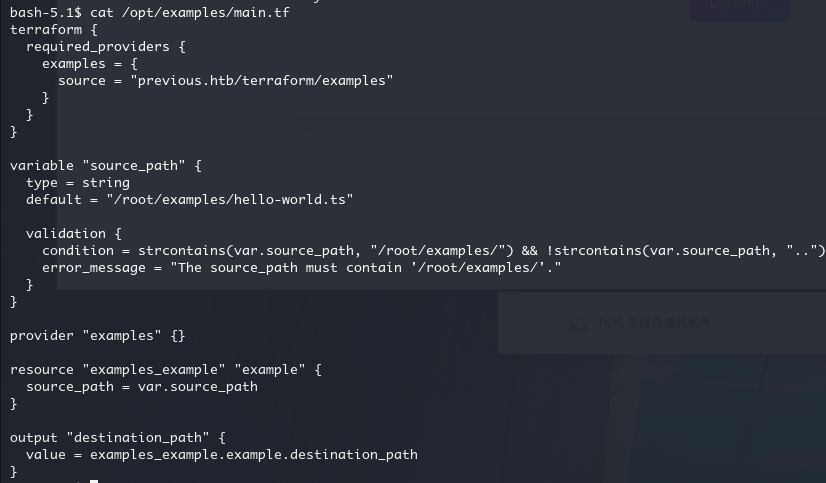Click the dim Loading... button
This screenshot has height=483, width=826.
(x=739, y=6)
